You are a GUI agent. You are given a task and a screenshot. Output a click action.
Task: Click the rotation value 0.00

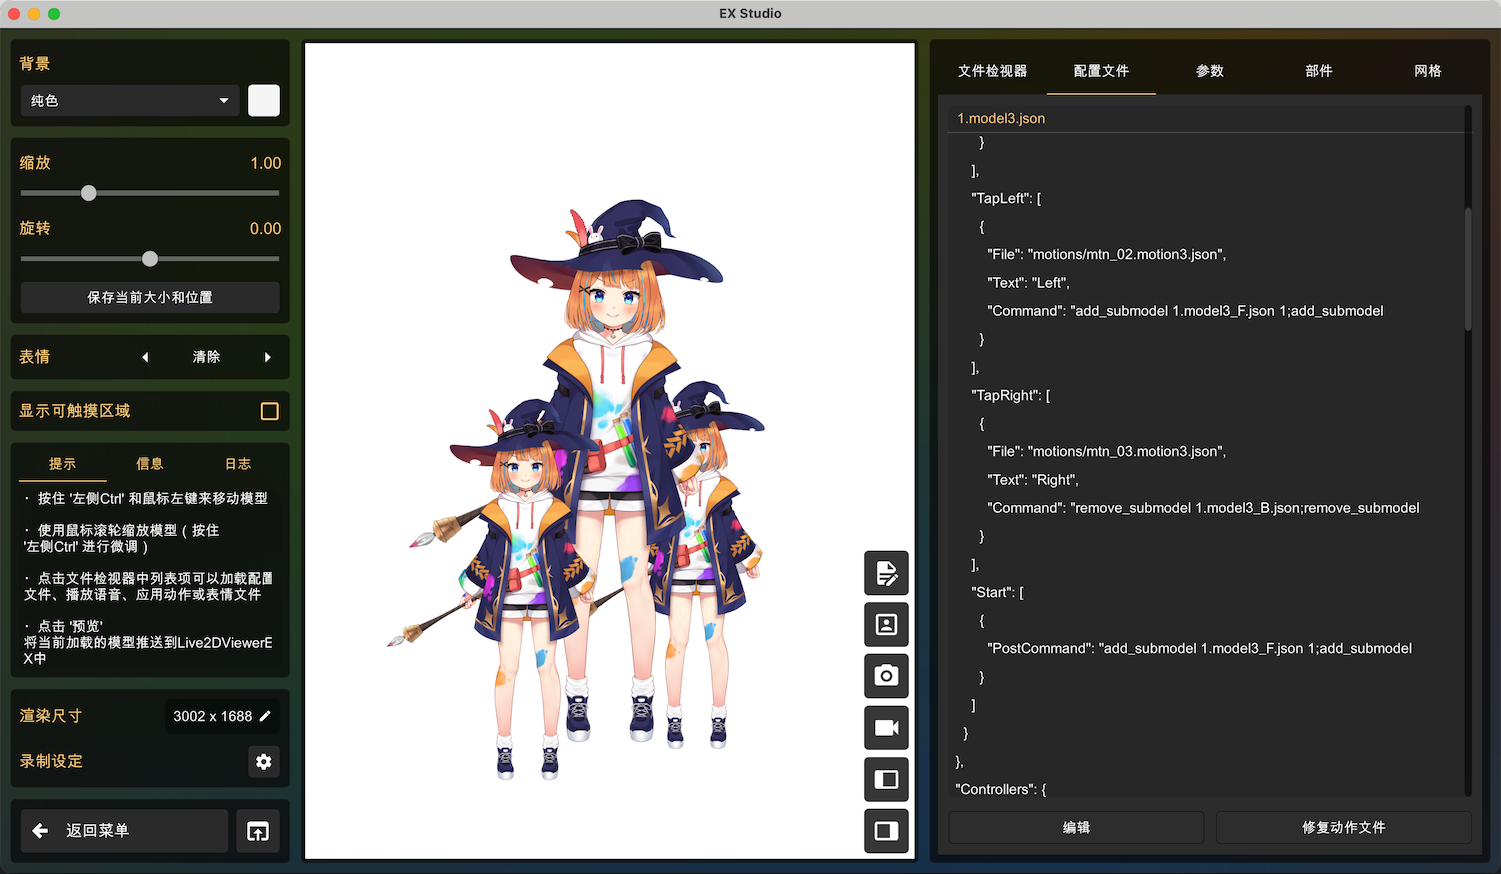click(265, 229)
